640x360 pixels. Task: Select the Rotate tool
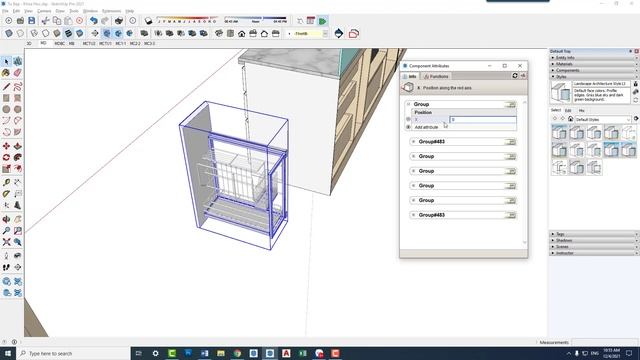(x=6, y=157)
